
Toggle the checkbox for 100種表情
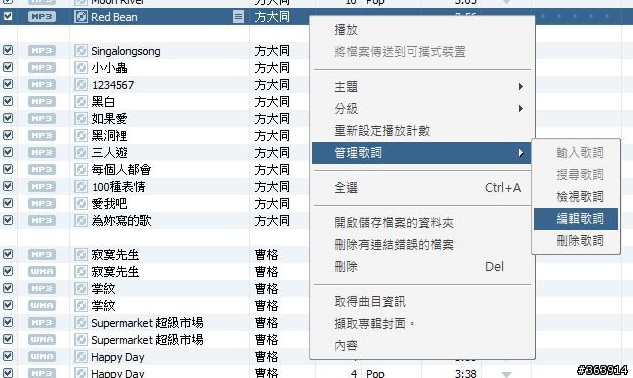(8, 186)
